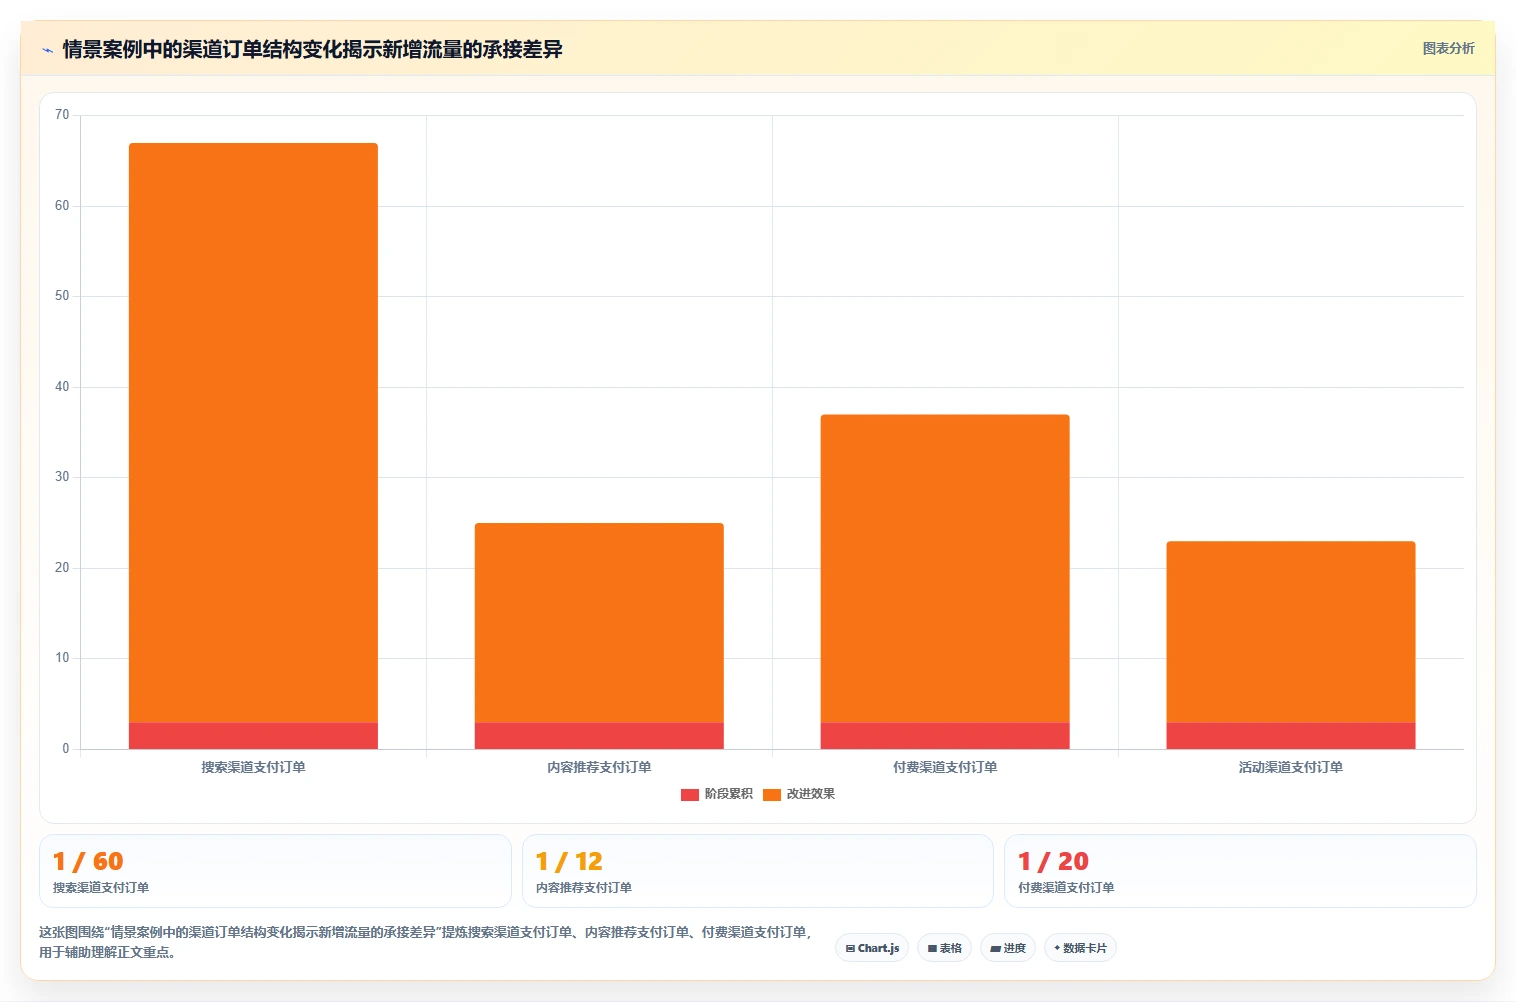Click the 搜索渠道支付订单 x-axis label
1516x1002 pixels.
[253, 767]
